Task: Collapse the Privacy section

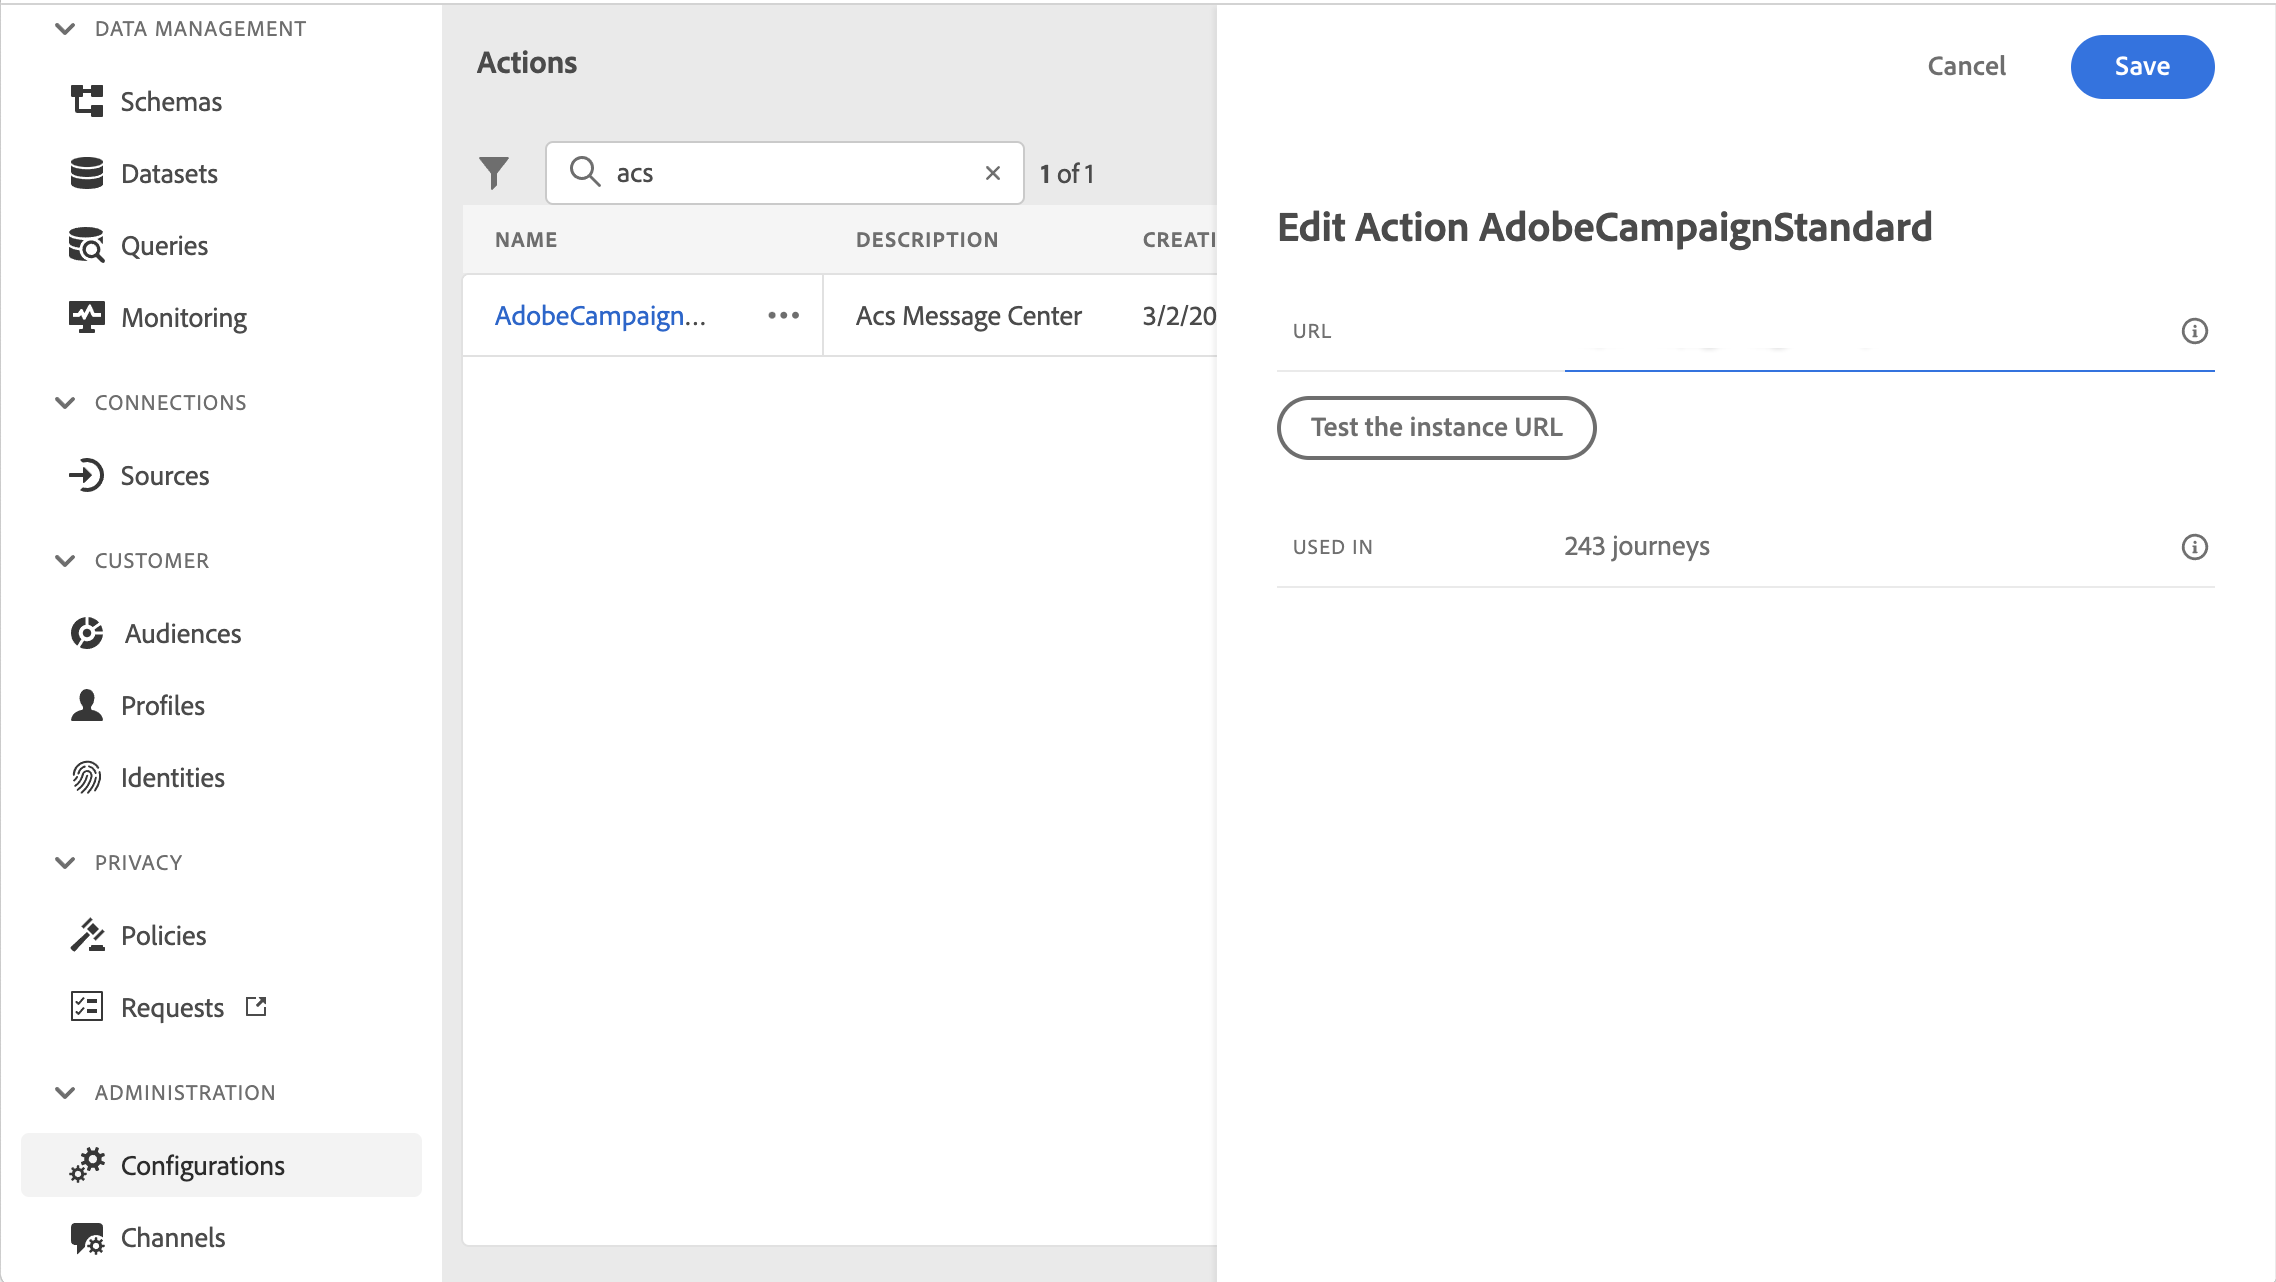Action: 65,863
